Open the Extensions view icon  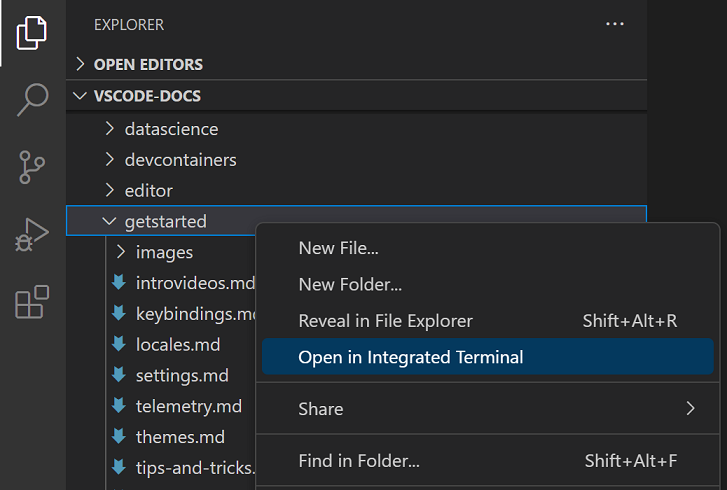click(x=32, y=301)
